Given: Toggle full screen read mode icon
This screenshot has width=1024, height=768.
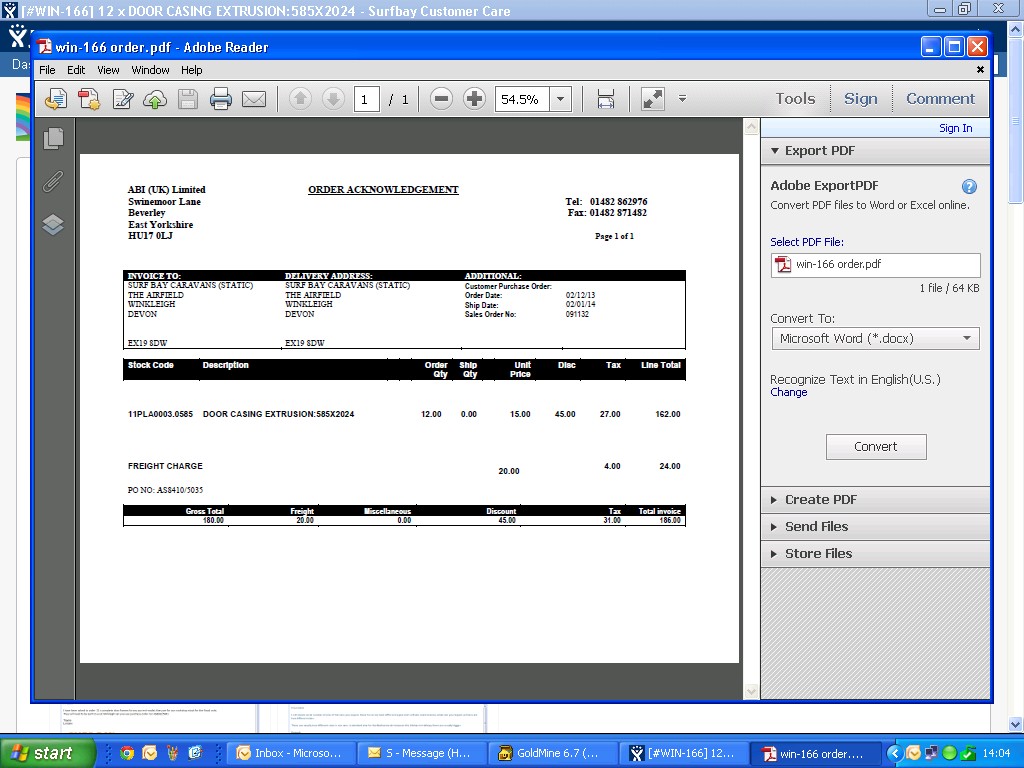Looking at the screenshot, I should 652,99.
